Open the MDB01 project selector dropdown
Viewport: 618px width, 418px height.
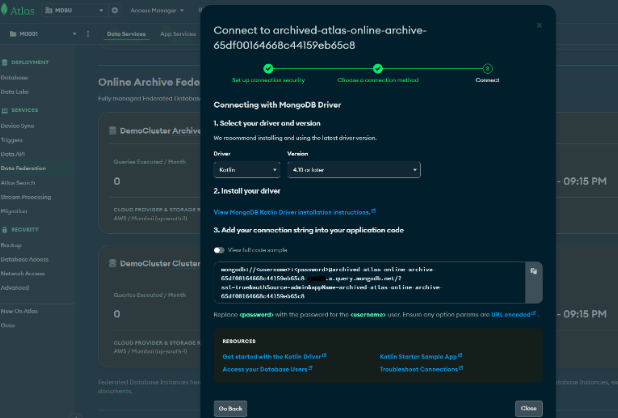click(x=43, y=34)
